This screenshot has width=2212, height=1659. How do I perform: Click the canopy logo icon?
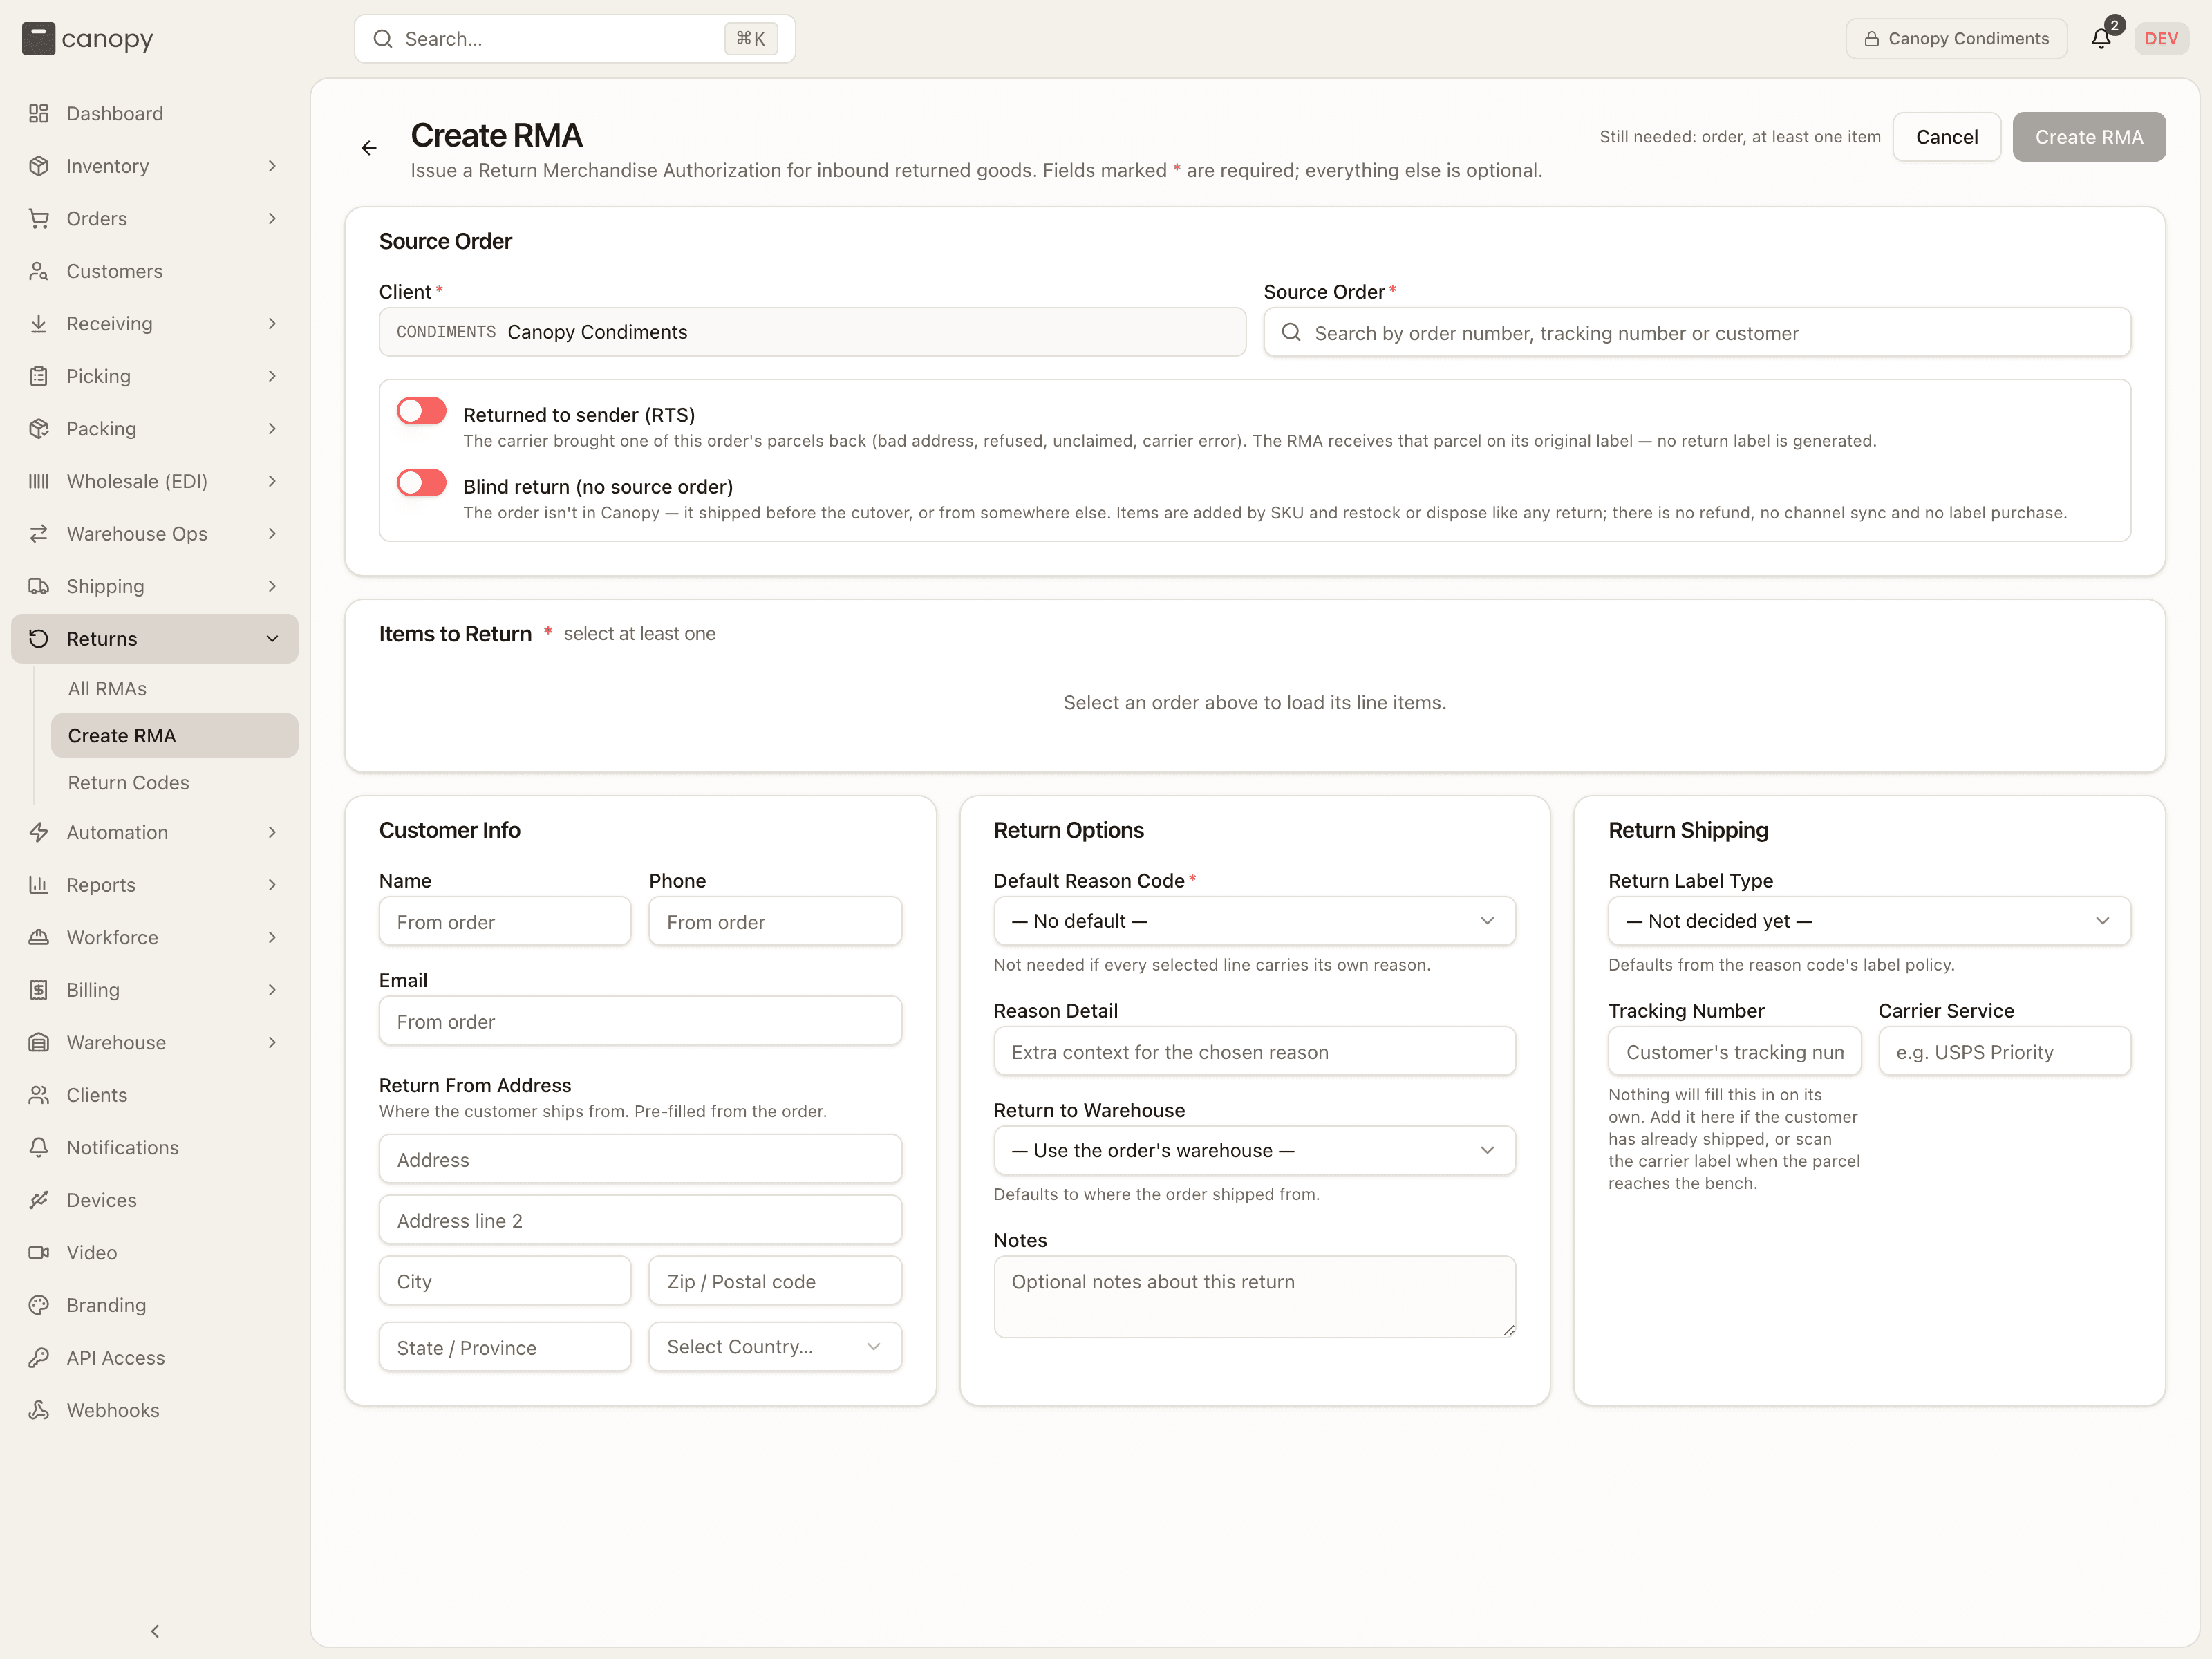point(38,39)
